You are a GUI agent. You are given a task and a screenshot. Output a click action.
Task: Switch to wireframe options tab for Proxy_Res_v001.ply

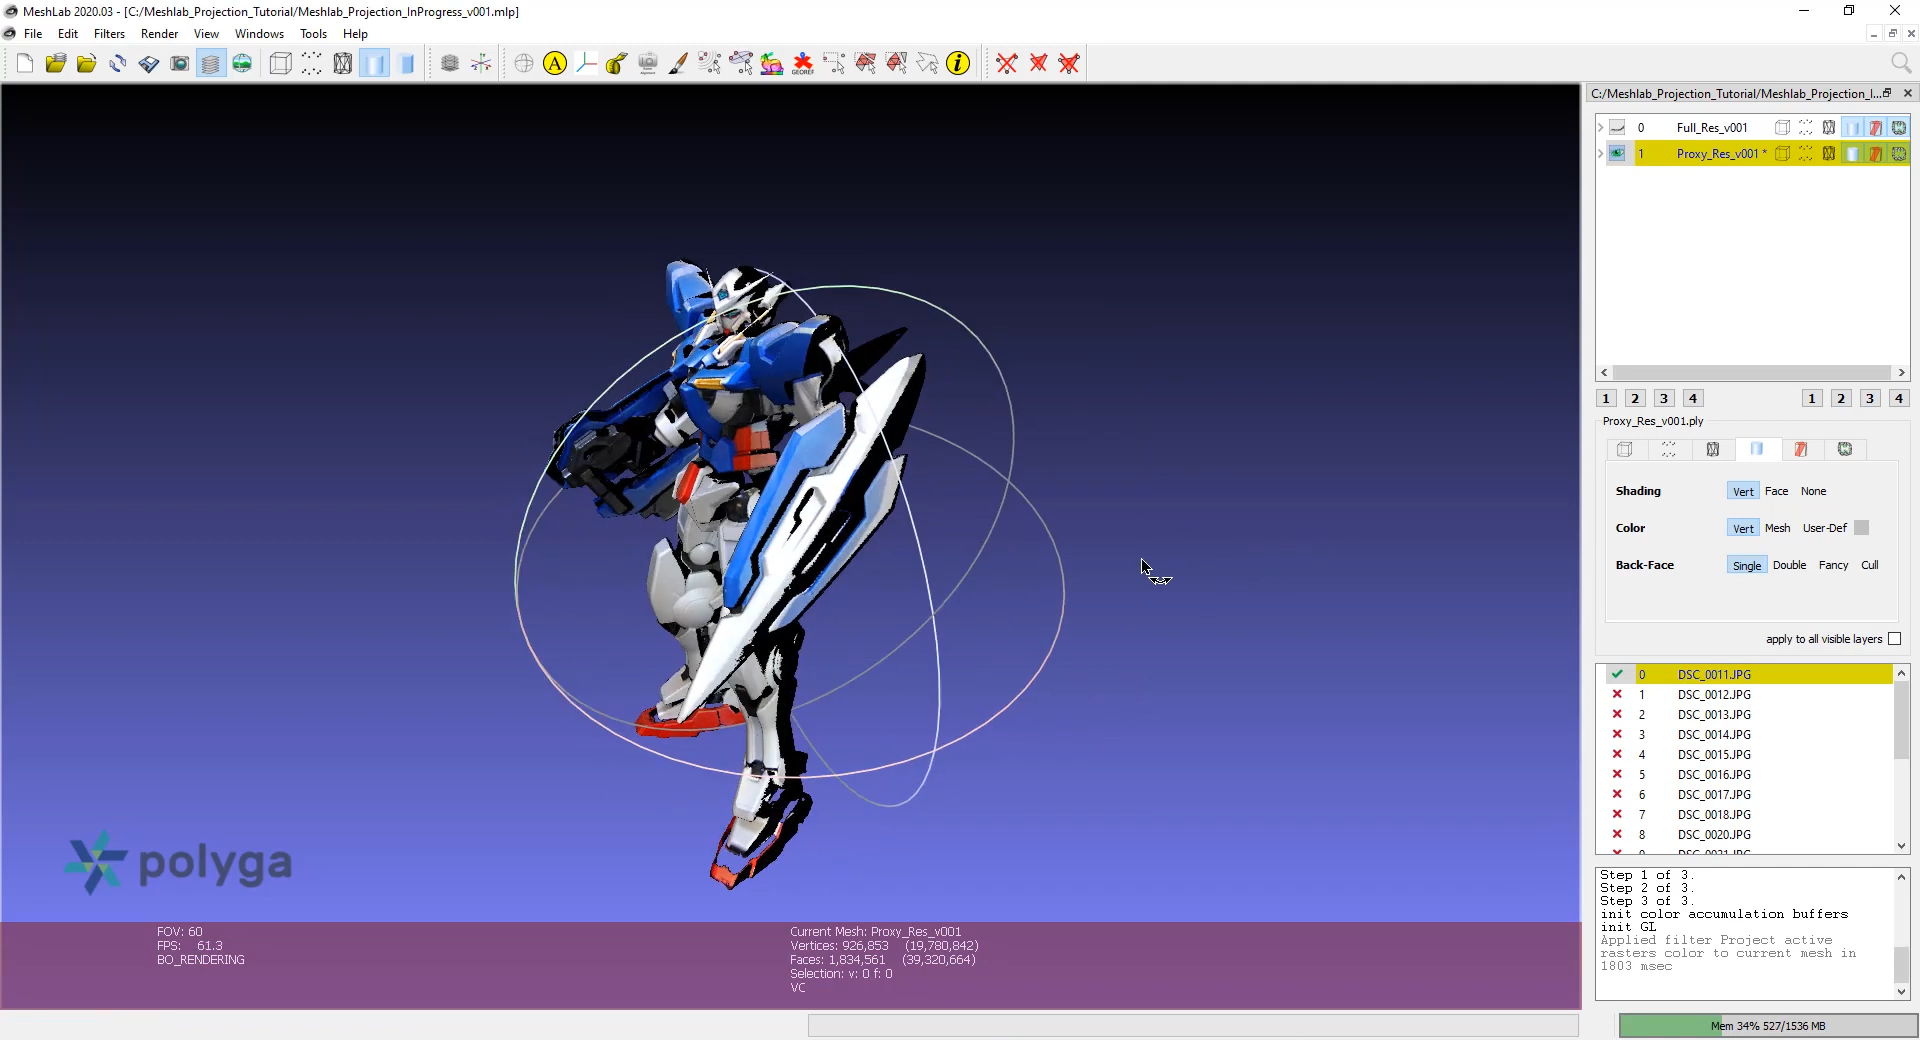click(x=1712, y=450)
